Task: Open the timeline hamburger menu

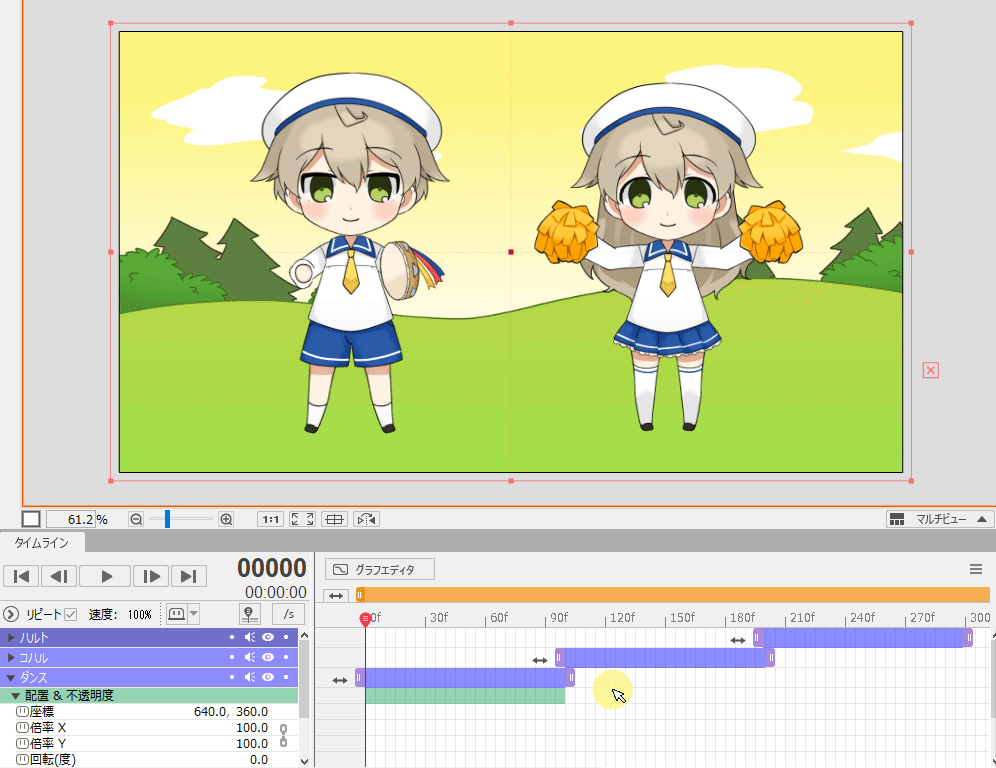Action: 976,569
